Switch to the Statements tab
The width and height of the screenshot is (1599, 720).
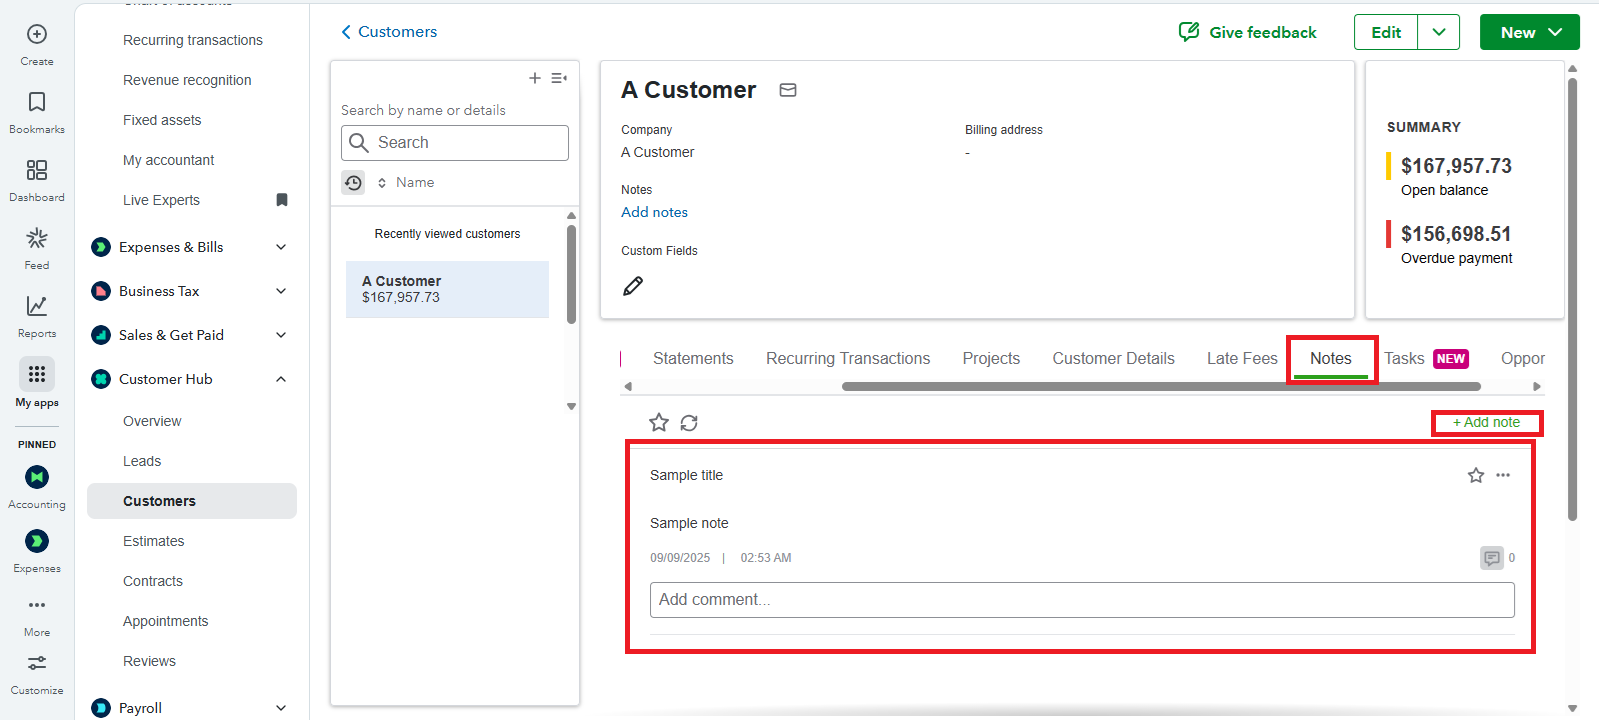tap(693, 359)
